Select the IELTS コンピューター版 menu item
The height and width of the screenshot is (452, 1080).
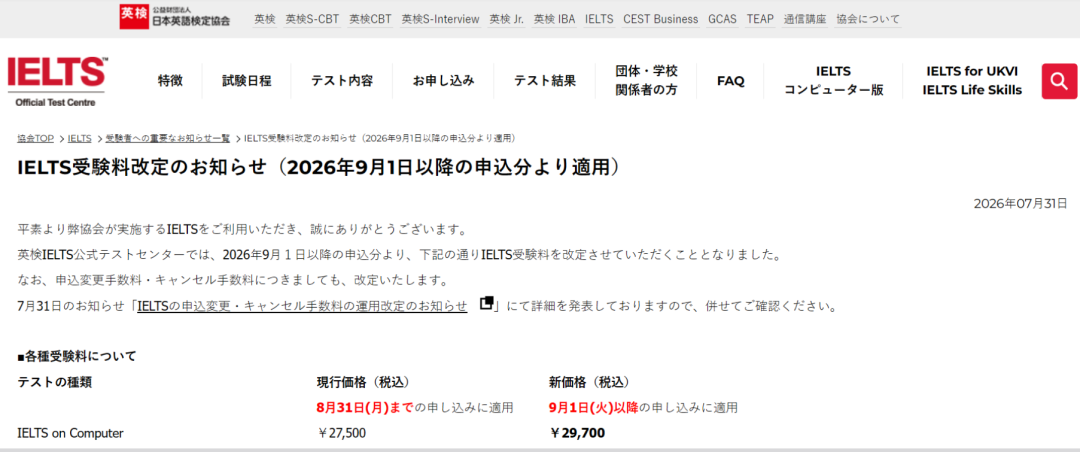click(x=833, y=81)
